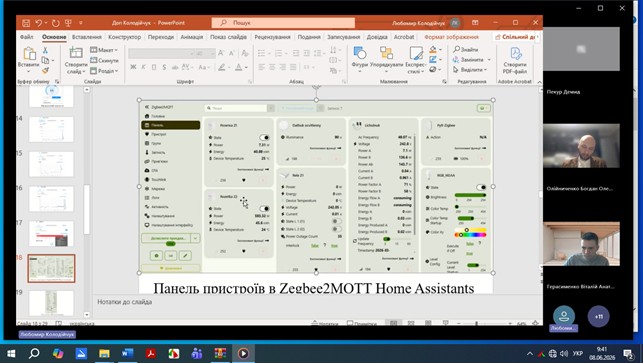Click the Shapes (Фігури) icon
Image resolution: width=643 pixels, height=363 pixels.
pyautogui.click(x=360, y=53)
